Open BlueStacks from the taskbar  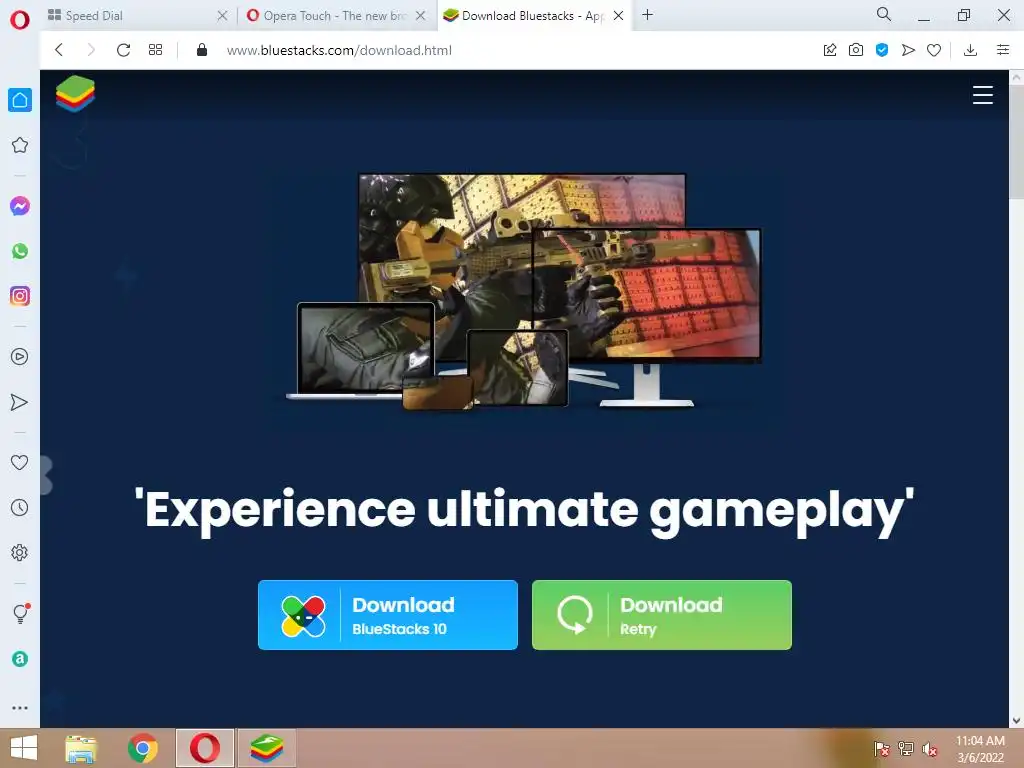266,748
